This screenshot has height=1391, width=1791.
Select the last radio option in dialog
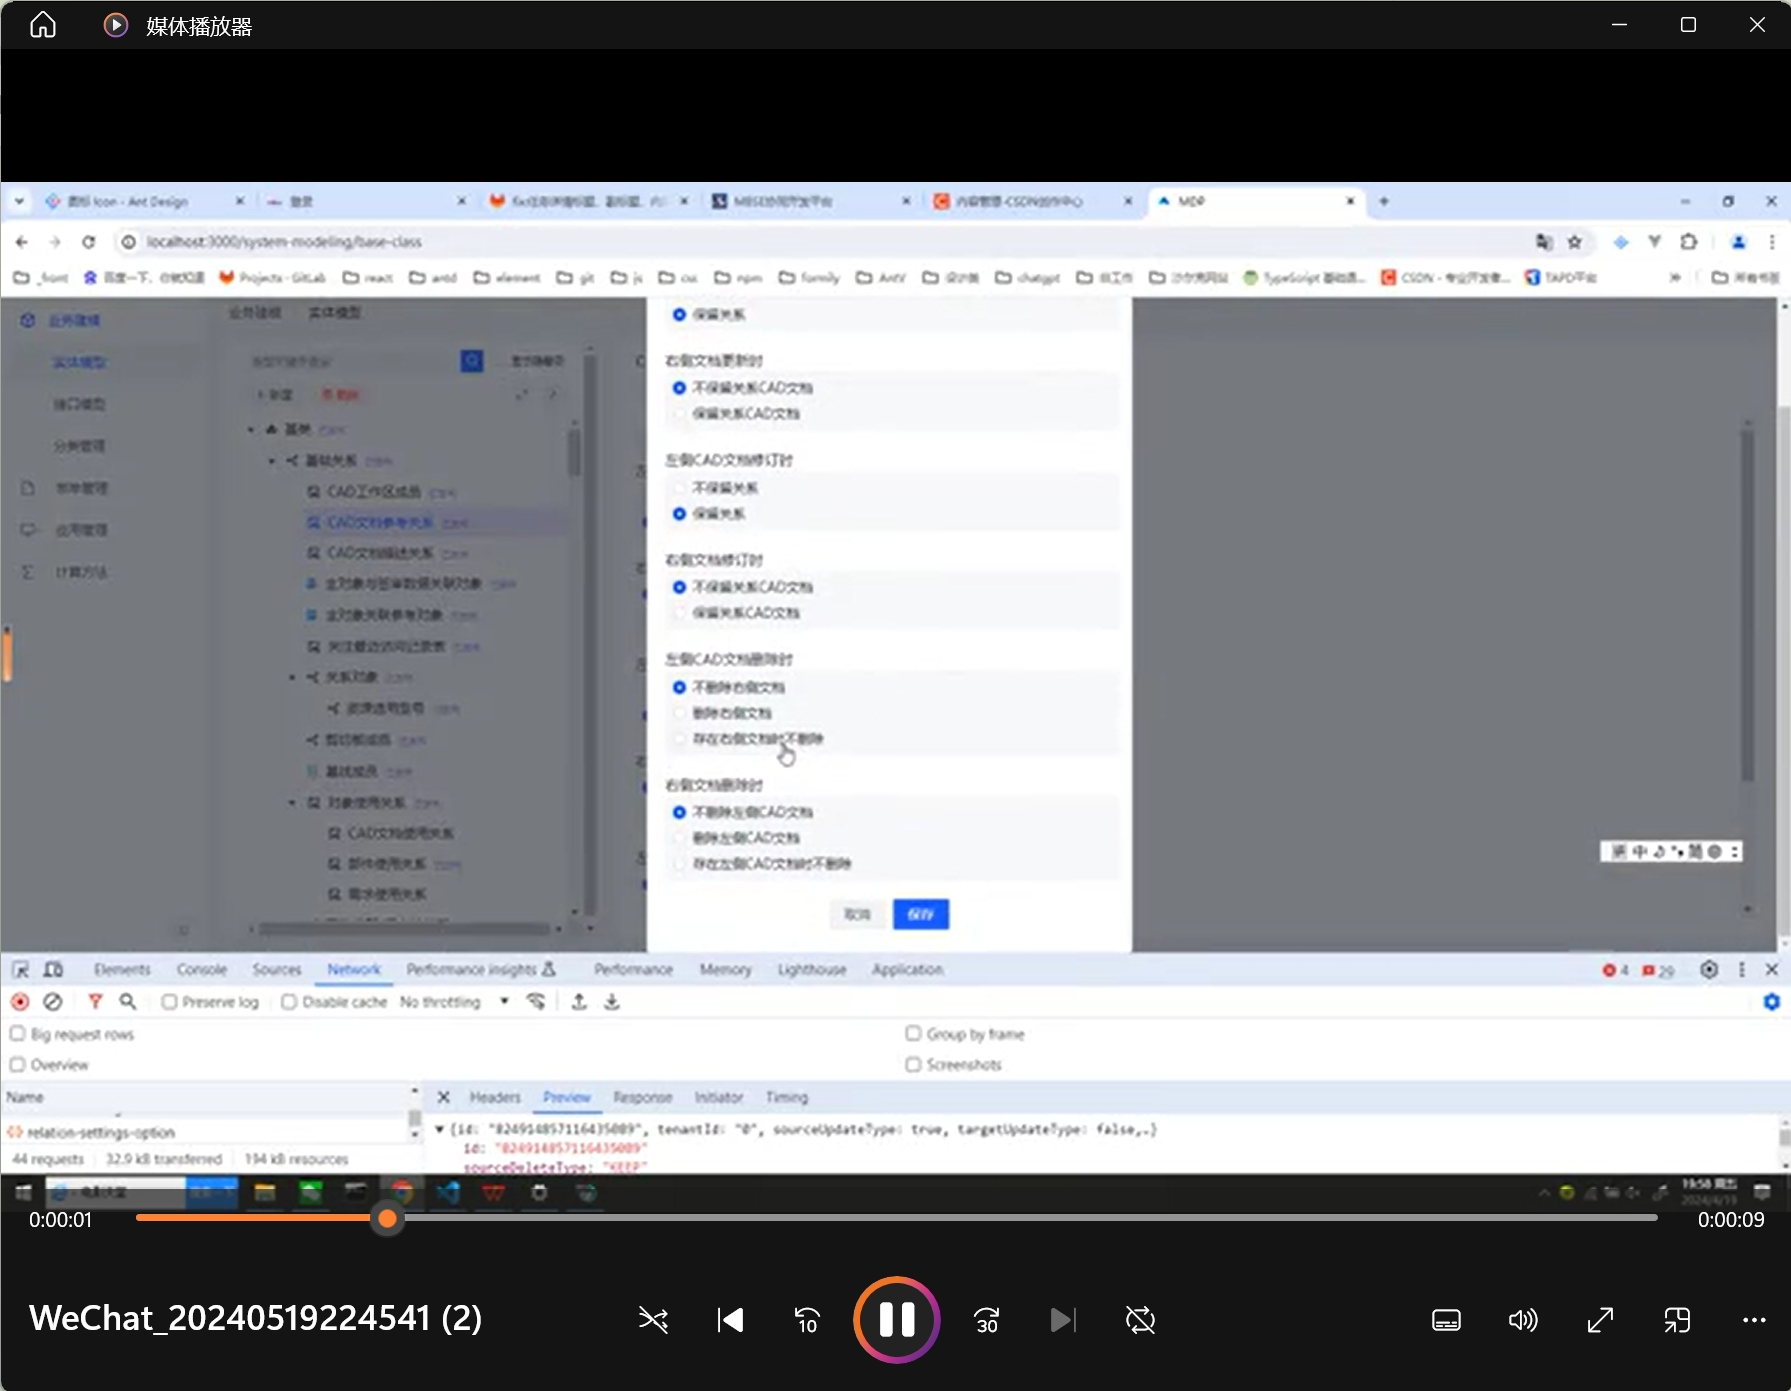[679, 863]
